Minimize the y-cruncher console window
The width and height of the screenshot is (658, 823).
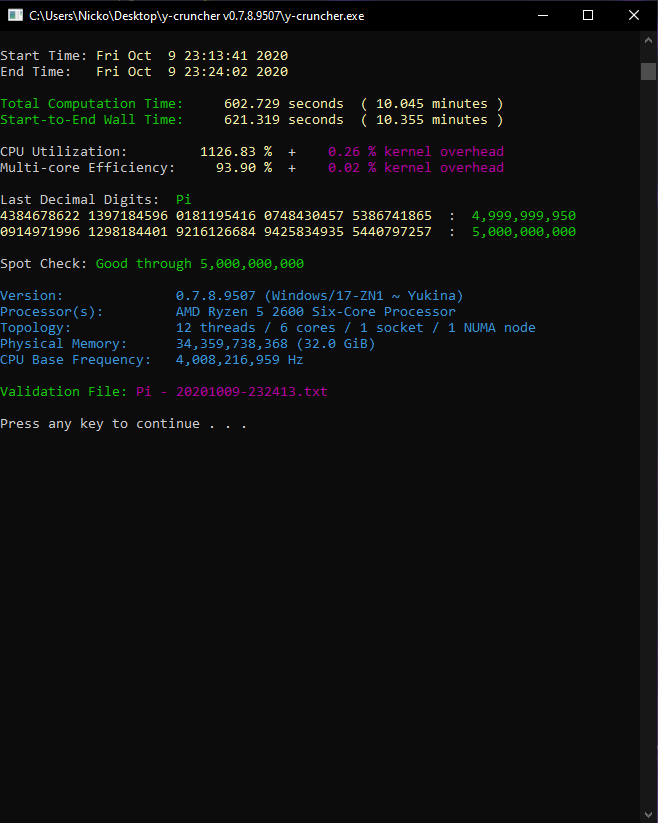(543, 15)
